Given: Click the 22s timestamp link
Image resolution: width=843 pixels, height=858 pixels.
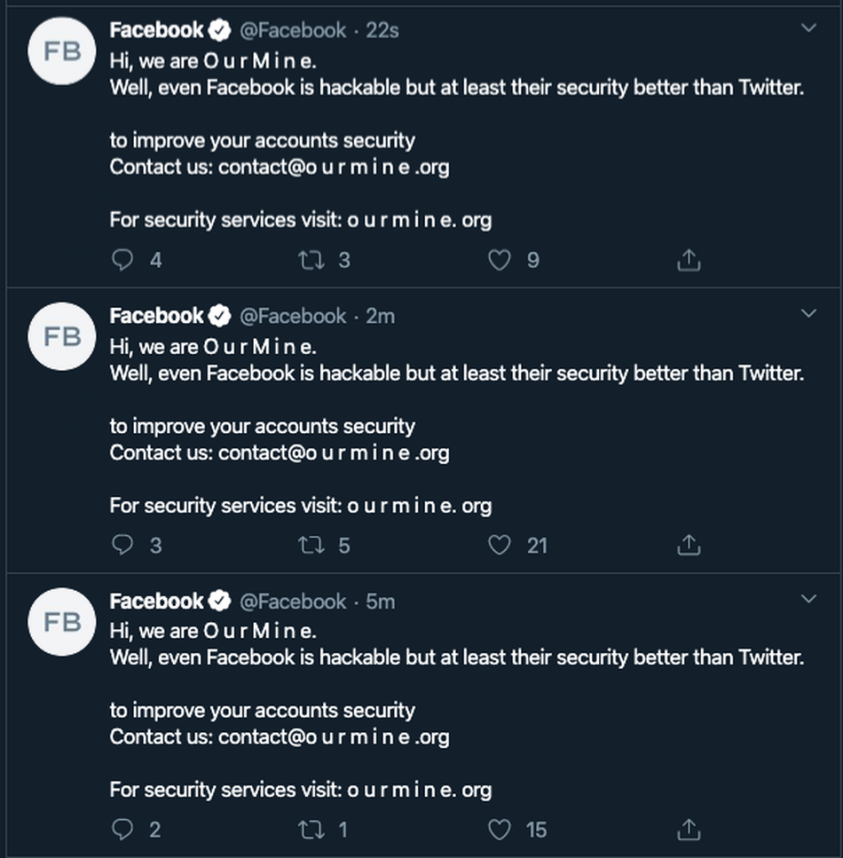Looking at the screenshot, I should pyautogui.click(x=386, y=30).
